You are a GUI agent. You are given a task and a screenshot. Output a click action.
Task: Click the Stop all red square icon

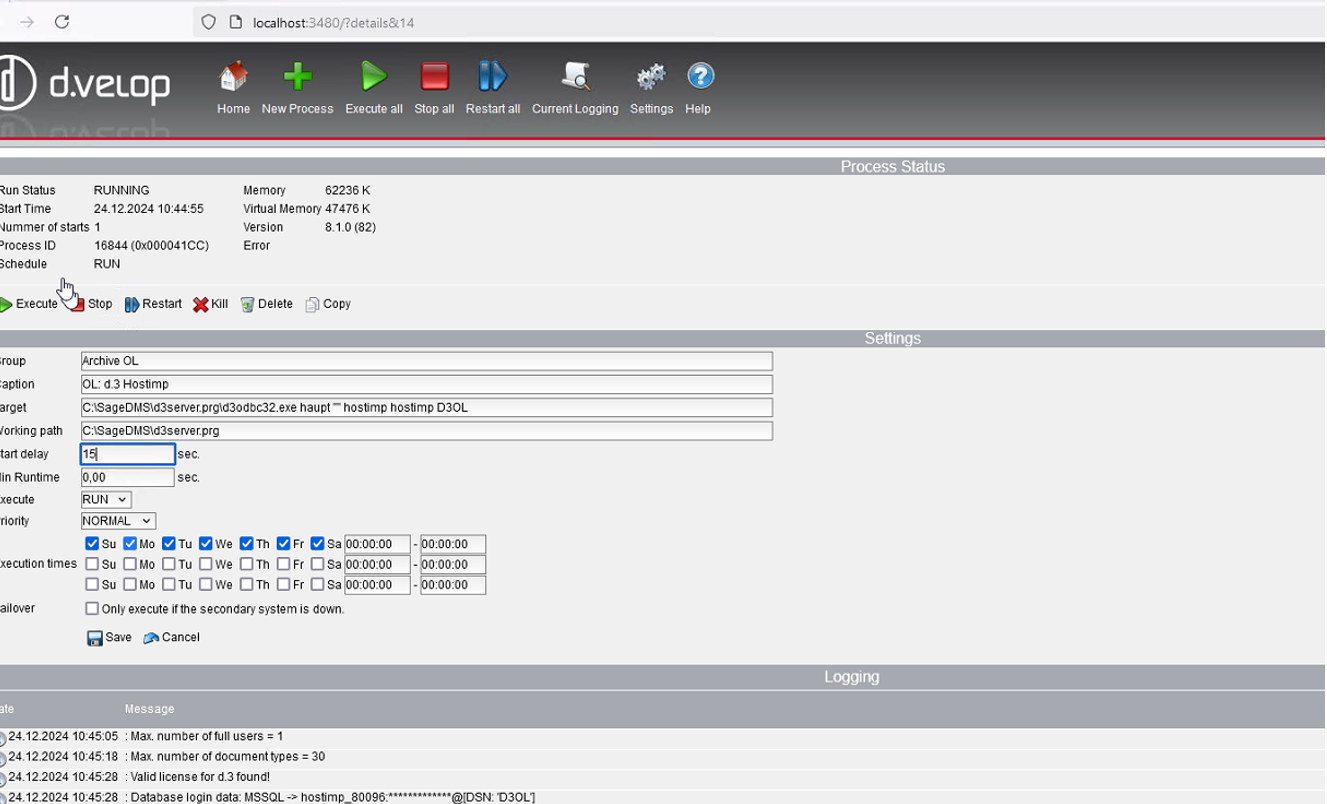[x=434, y=77]
